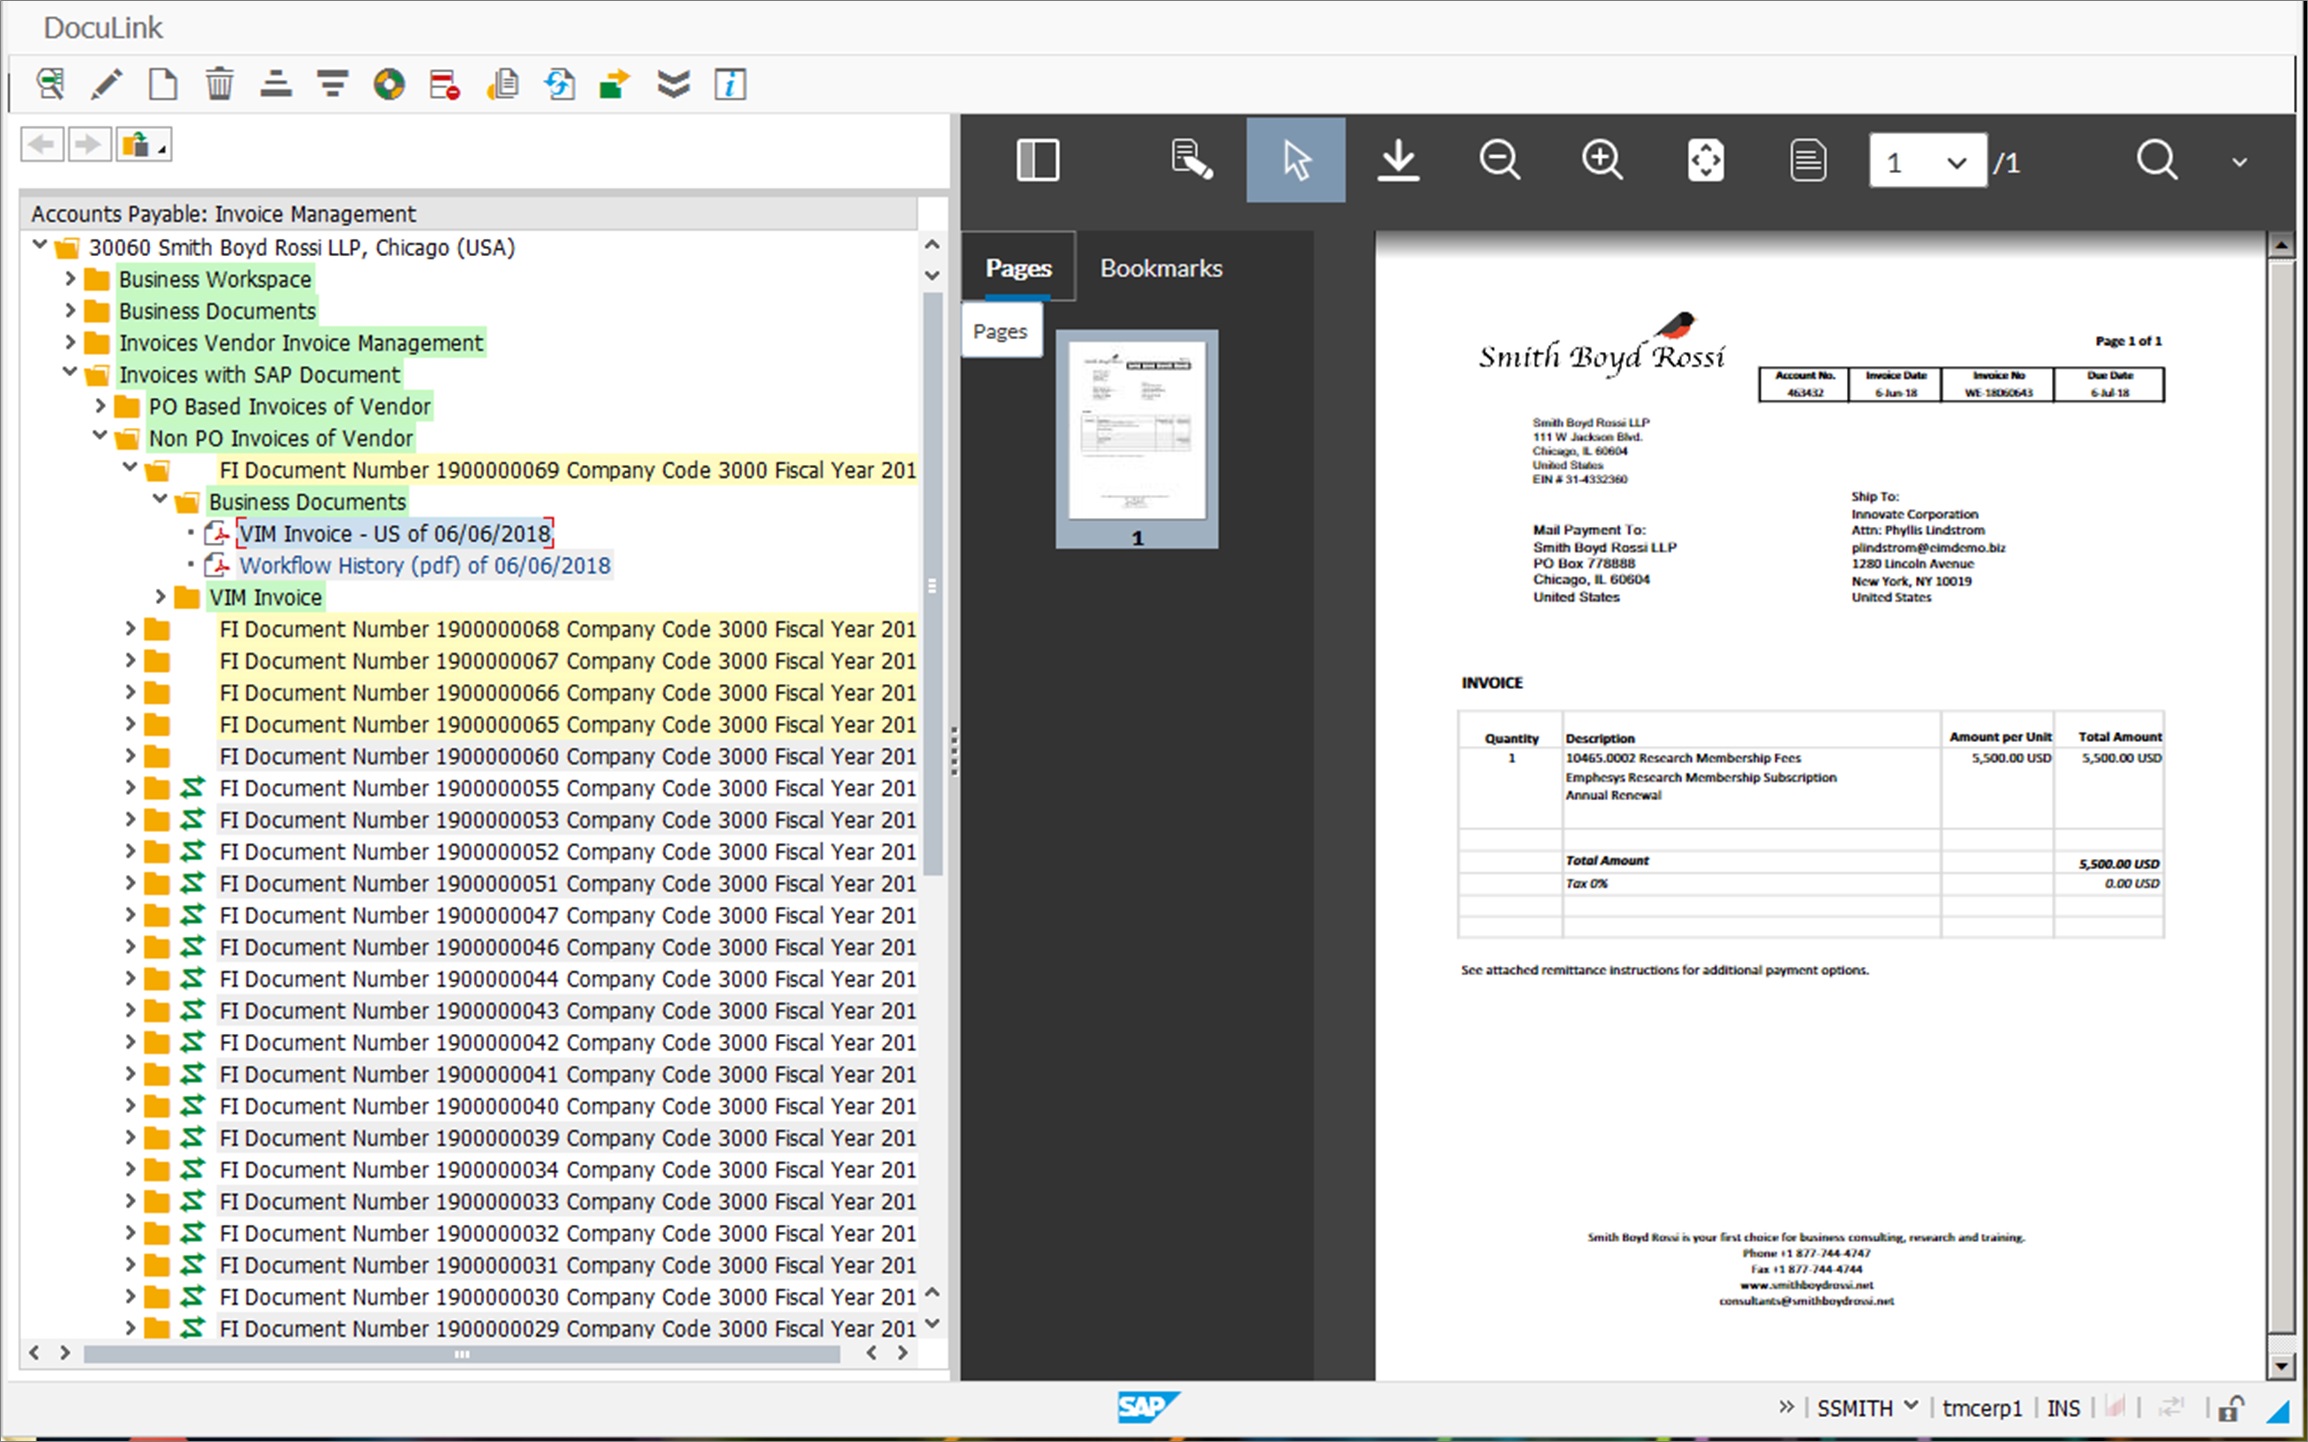2308x1442 pixels.
Task: Collapse FI Document Number 1900000069 node
Action: pyautogui.click(x=130, y=468)
